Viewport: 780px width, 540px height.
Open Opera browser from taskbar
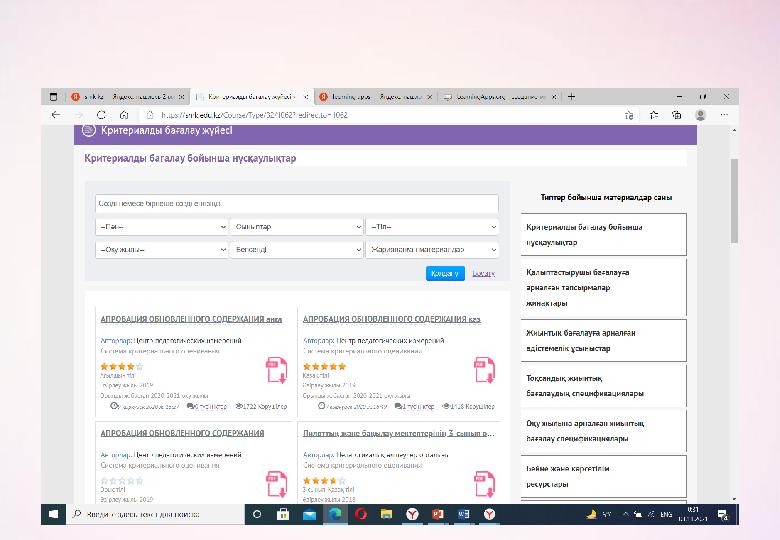pyautogui.click(x=361, y=514)
